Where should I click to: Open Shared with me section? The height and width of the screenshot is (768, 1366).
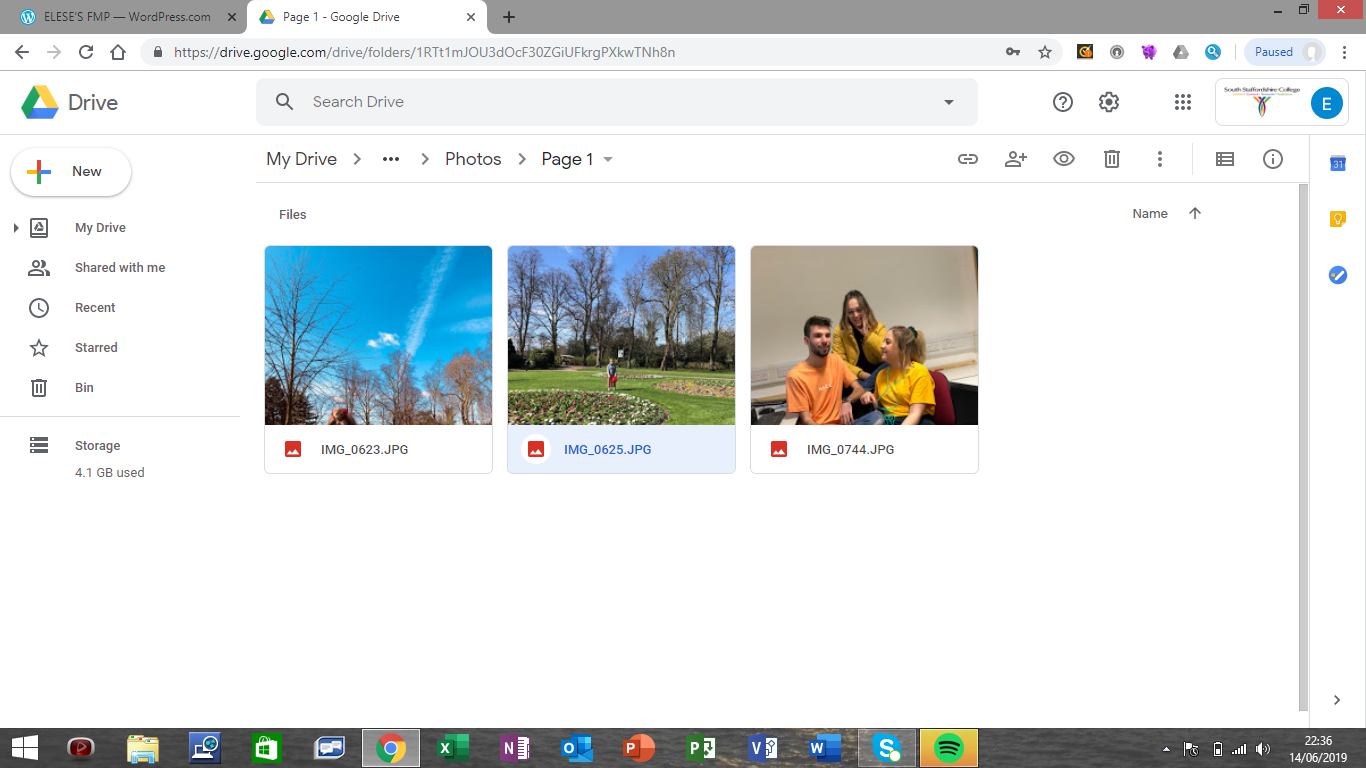tap(120, 268)
